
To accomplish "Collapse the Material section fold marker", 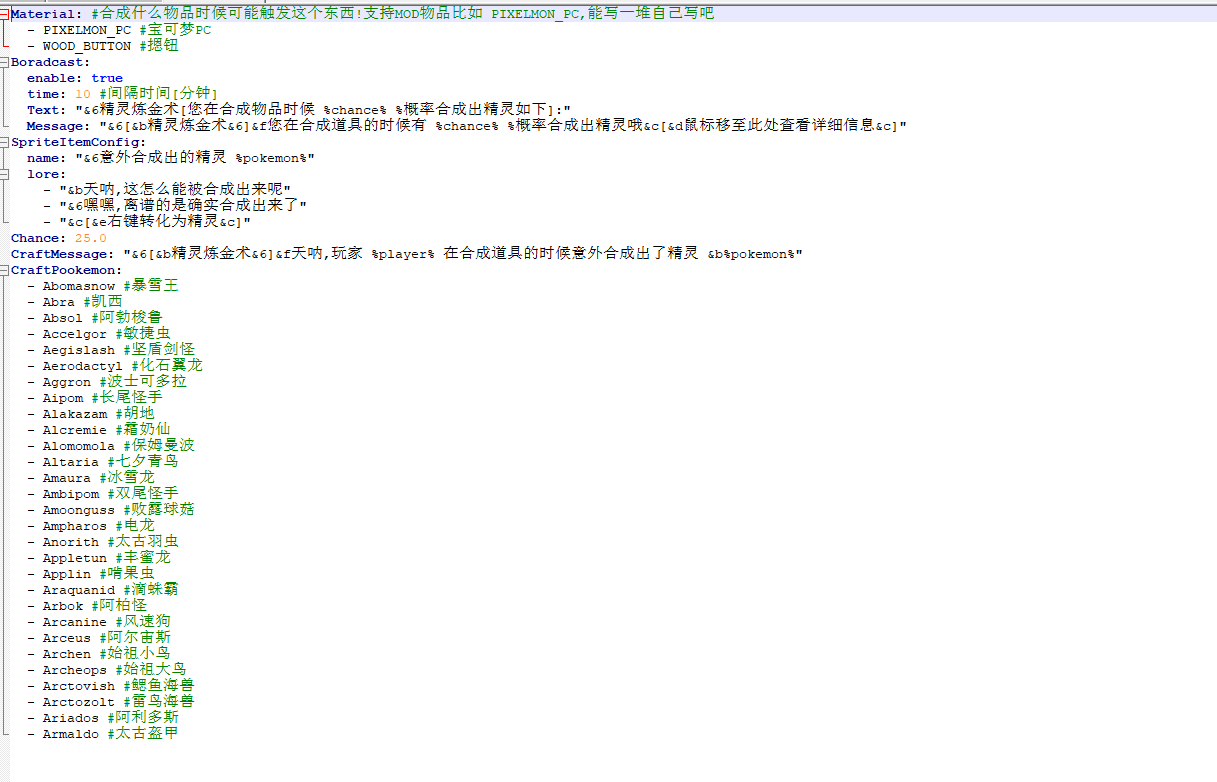I will (x=5, y=14).
